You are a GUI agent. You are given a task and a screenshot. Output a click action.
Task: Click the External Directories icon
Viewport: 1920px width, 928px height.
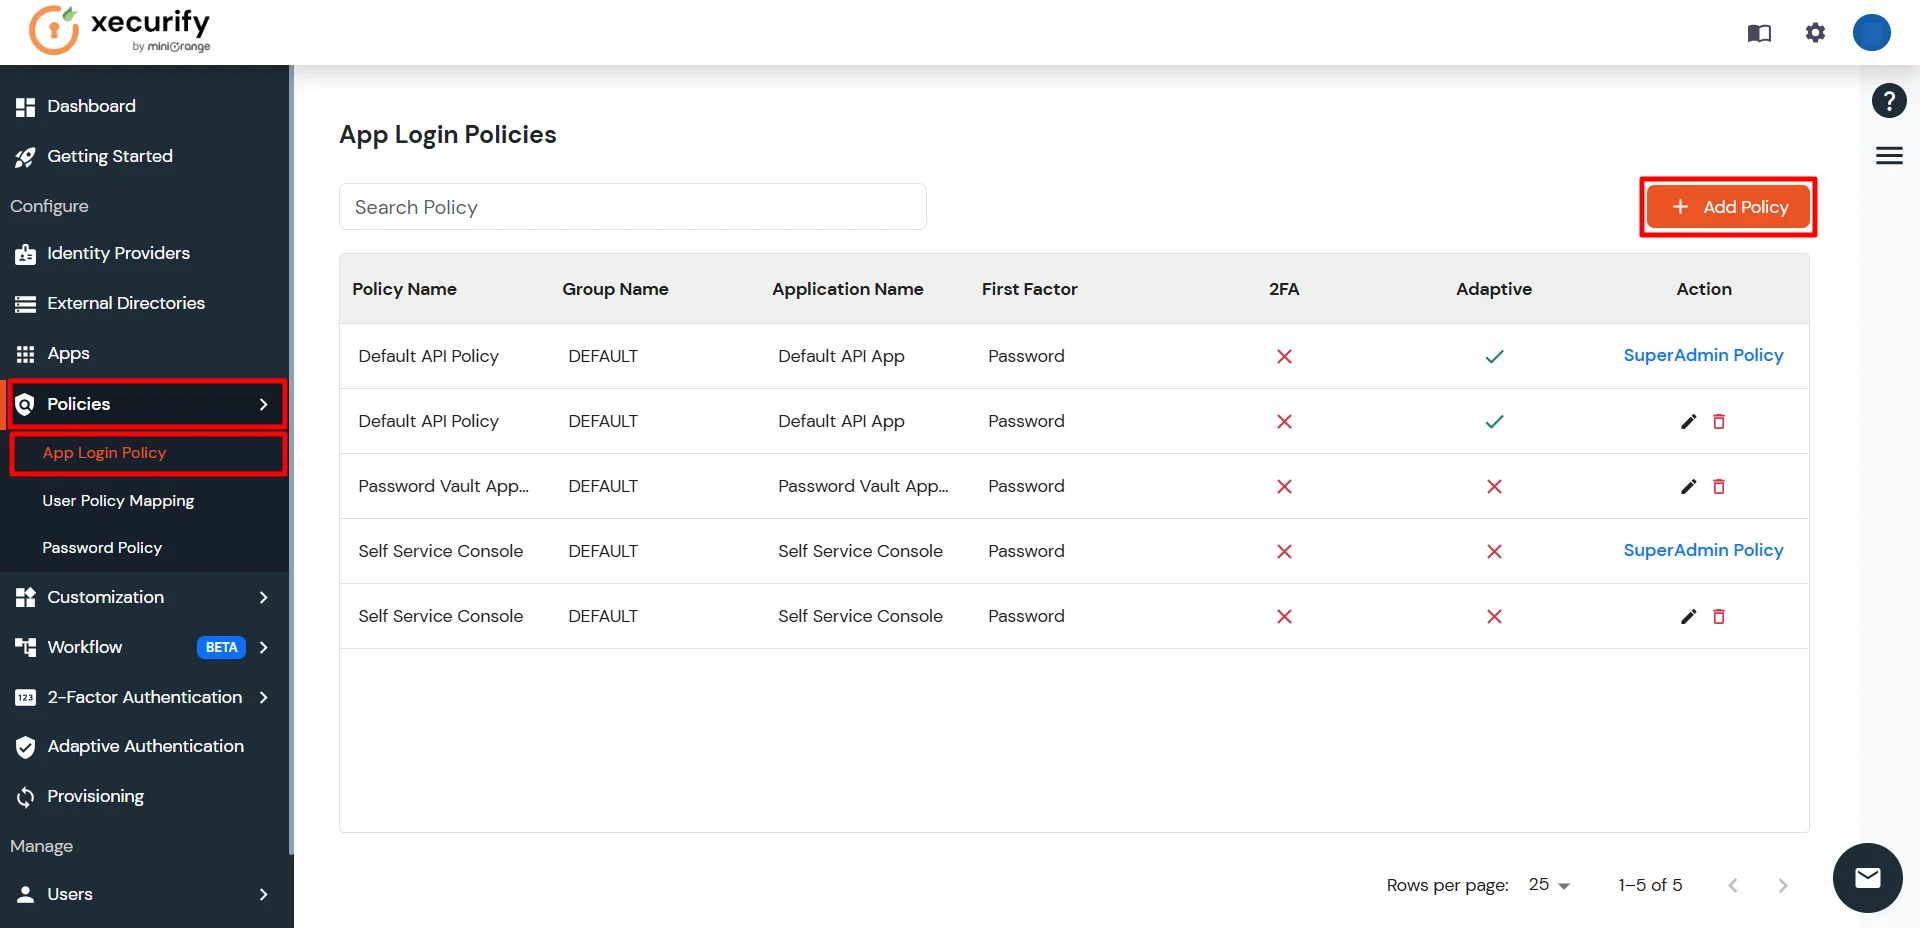pyautogui.click(x=25, y=304)
